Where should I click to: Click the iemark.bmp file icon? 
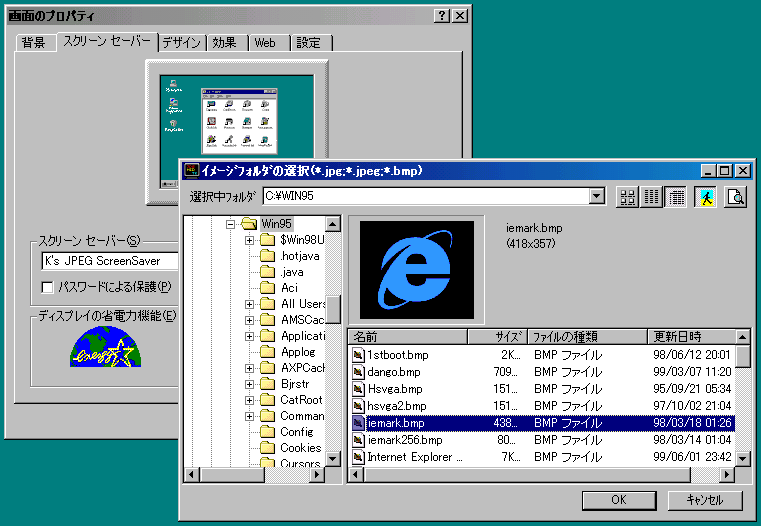(358, 423)
